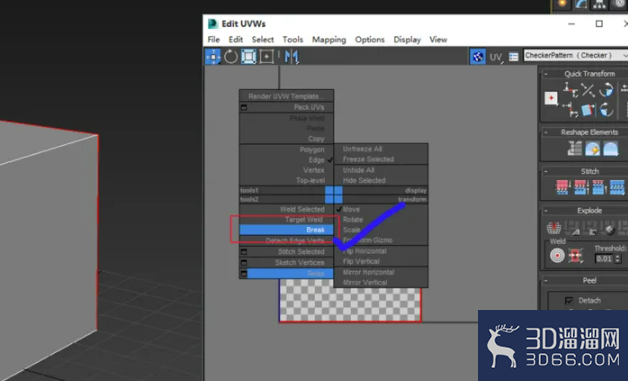The width and height of the screenshot is (628, 381).
Task: Open Stitch Selected settings box in context menu
Action: 244,252
